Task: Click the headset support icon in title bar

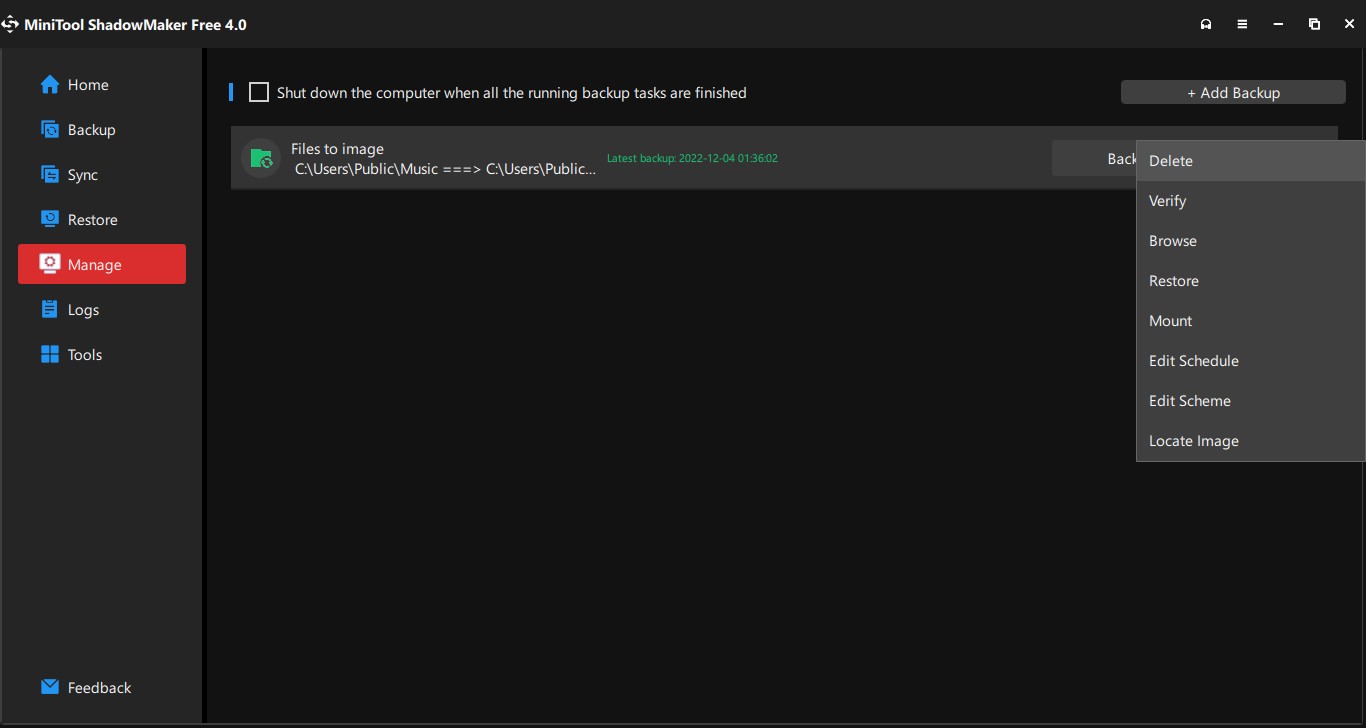Action: point(1206,24)
